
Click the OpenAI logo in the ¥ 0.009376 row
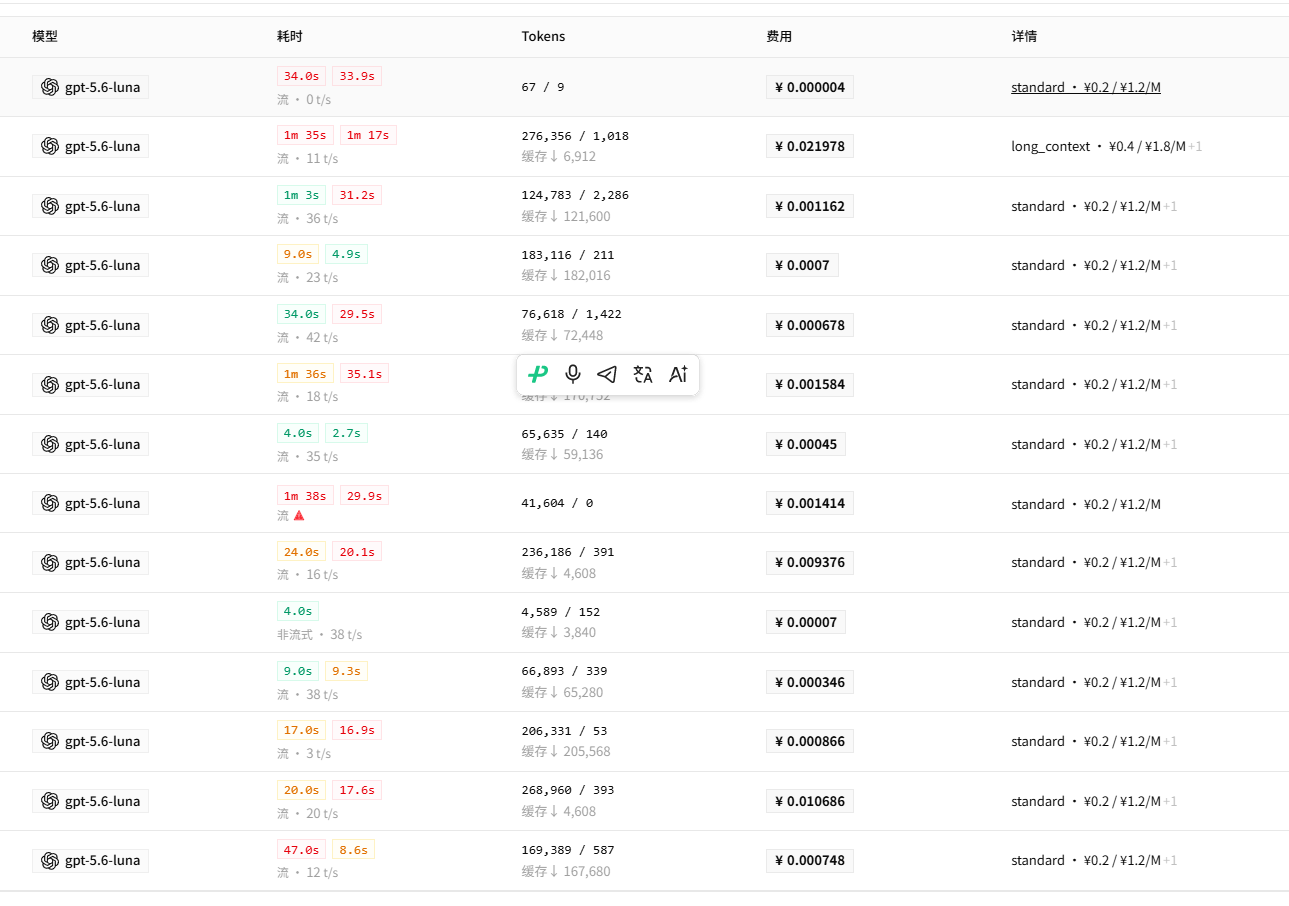pyautogui.click(x=50, y=562)
